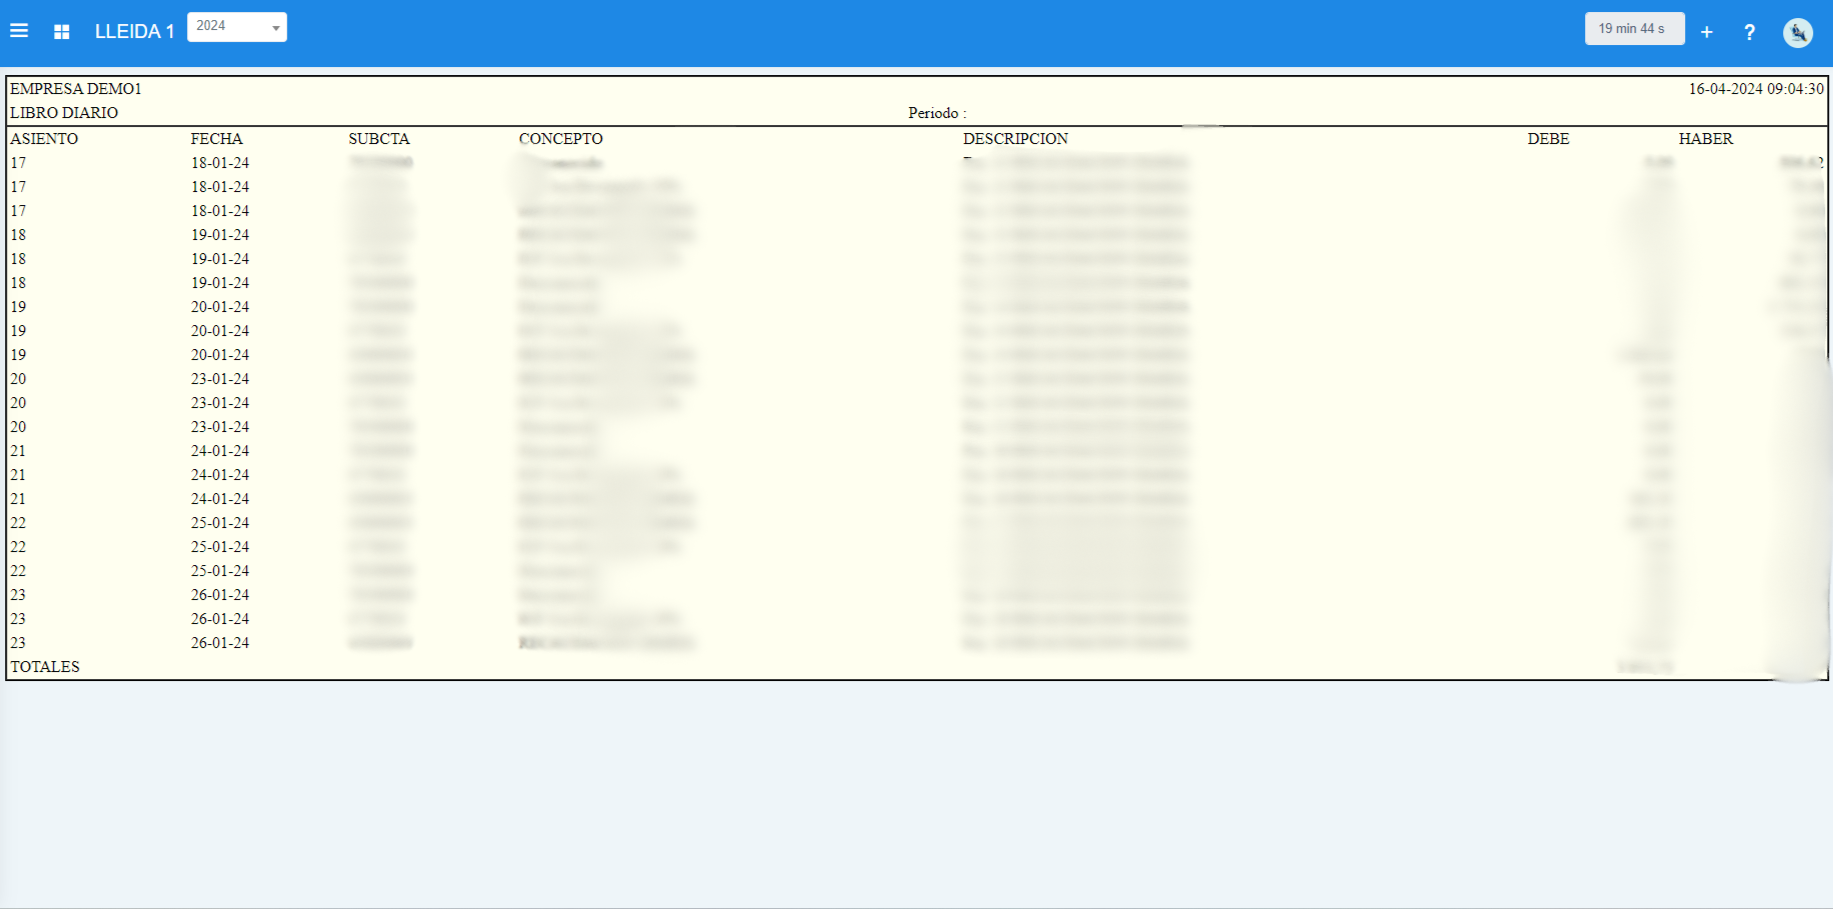Image resolution: width=1833 pixels, height=909 pixels.
Task: Click the report timestamp 16-04-2024 09:04:30
Action: pyautogui.click(x=1755, y=89)
